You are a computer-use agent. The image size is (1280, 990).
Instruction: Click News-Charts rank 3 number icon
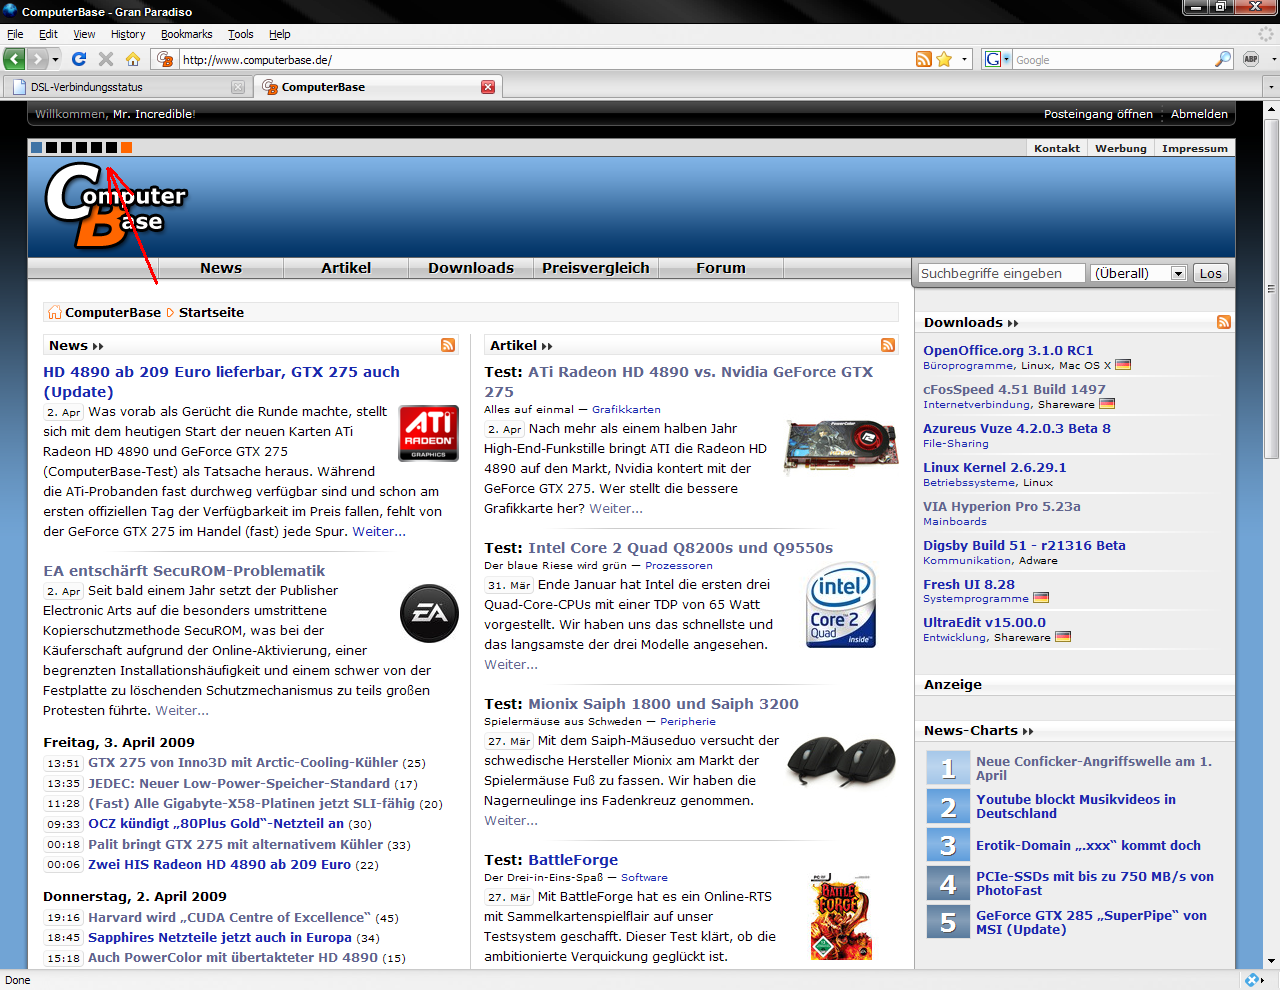[x=948, y=846]
